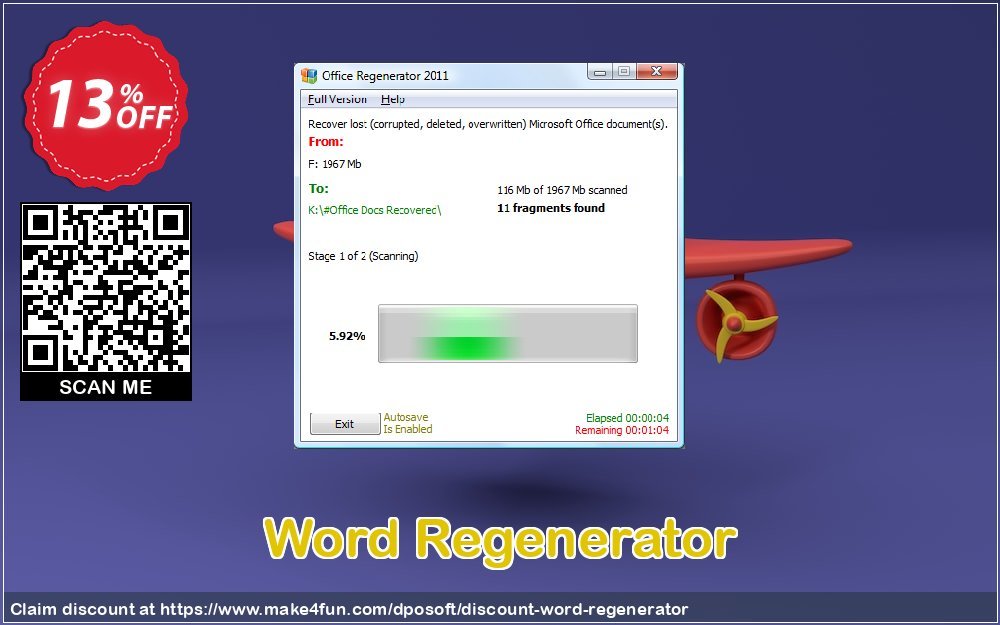Click the Office Regenerator app icon in title bar
Screen dimensions: 1000x625
click(309, 76)
